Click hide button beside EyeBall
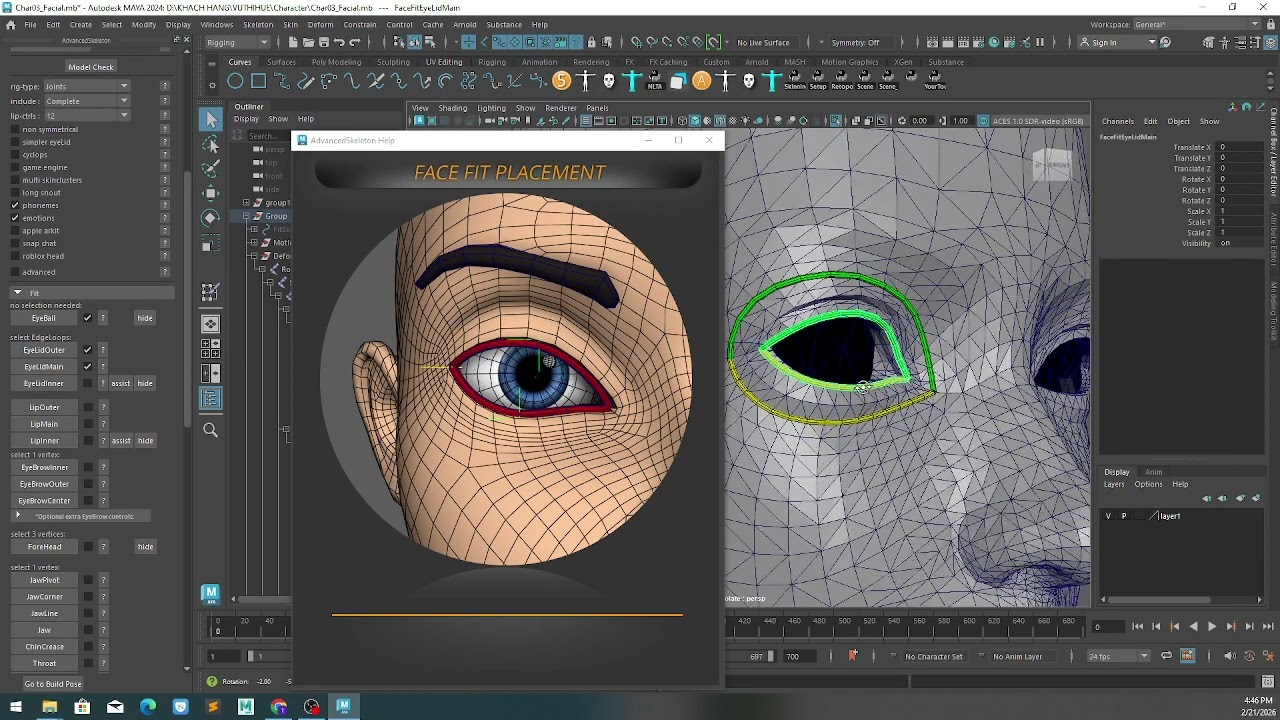 click(x=145, y=318)
